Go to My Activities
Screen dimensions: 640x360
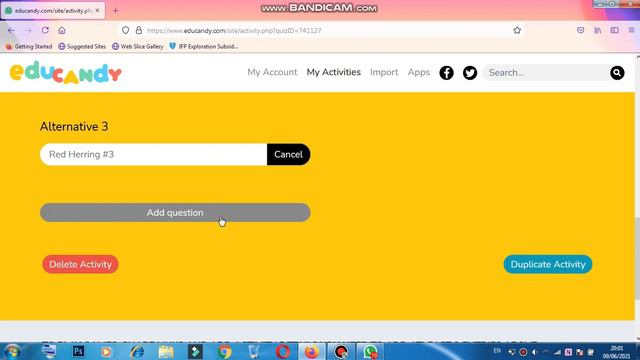(333, 72)
